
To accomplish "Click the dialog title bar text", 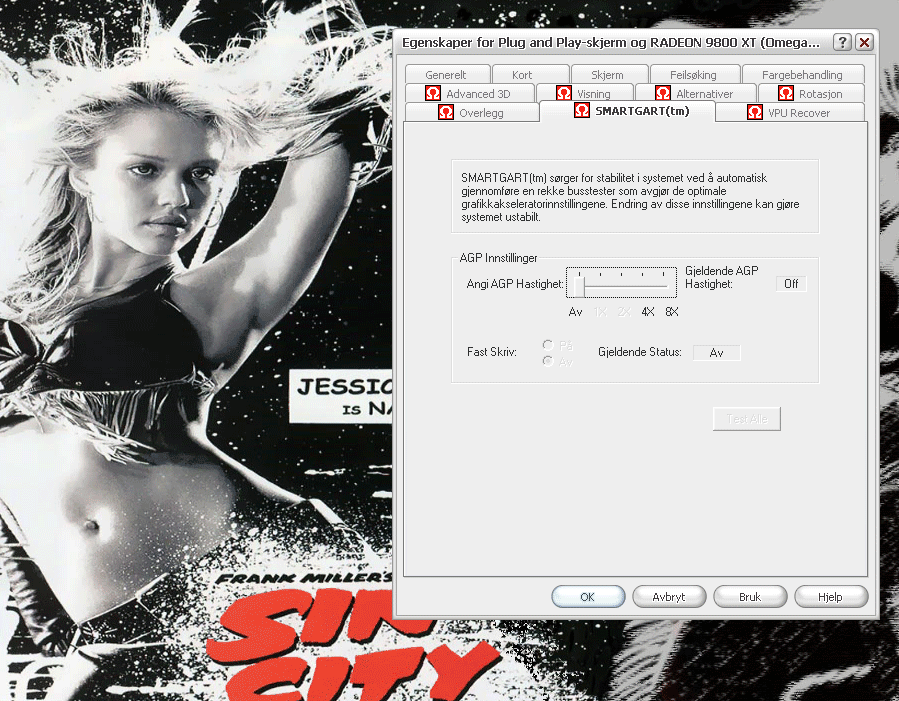I will tap(611, 42).
